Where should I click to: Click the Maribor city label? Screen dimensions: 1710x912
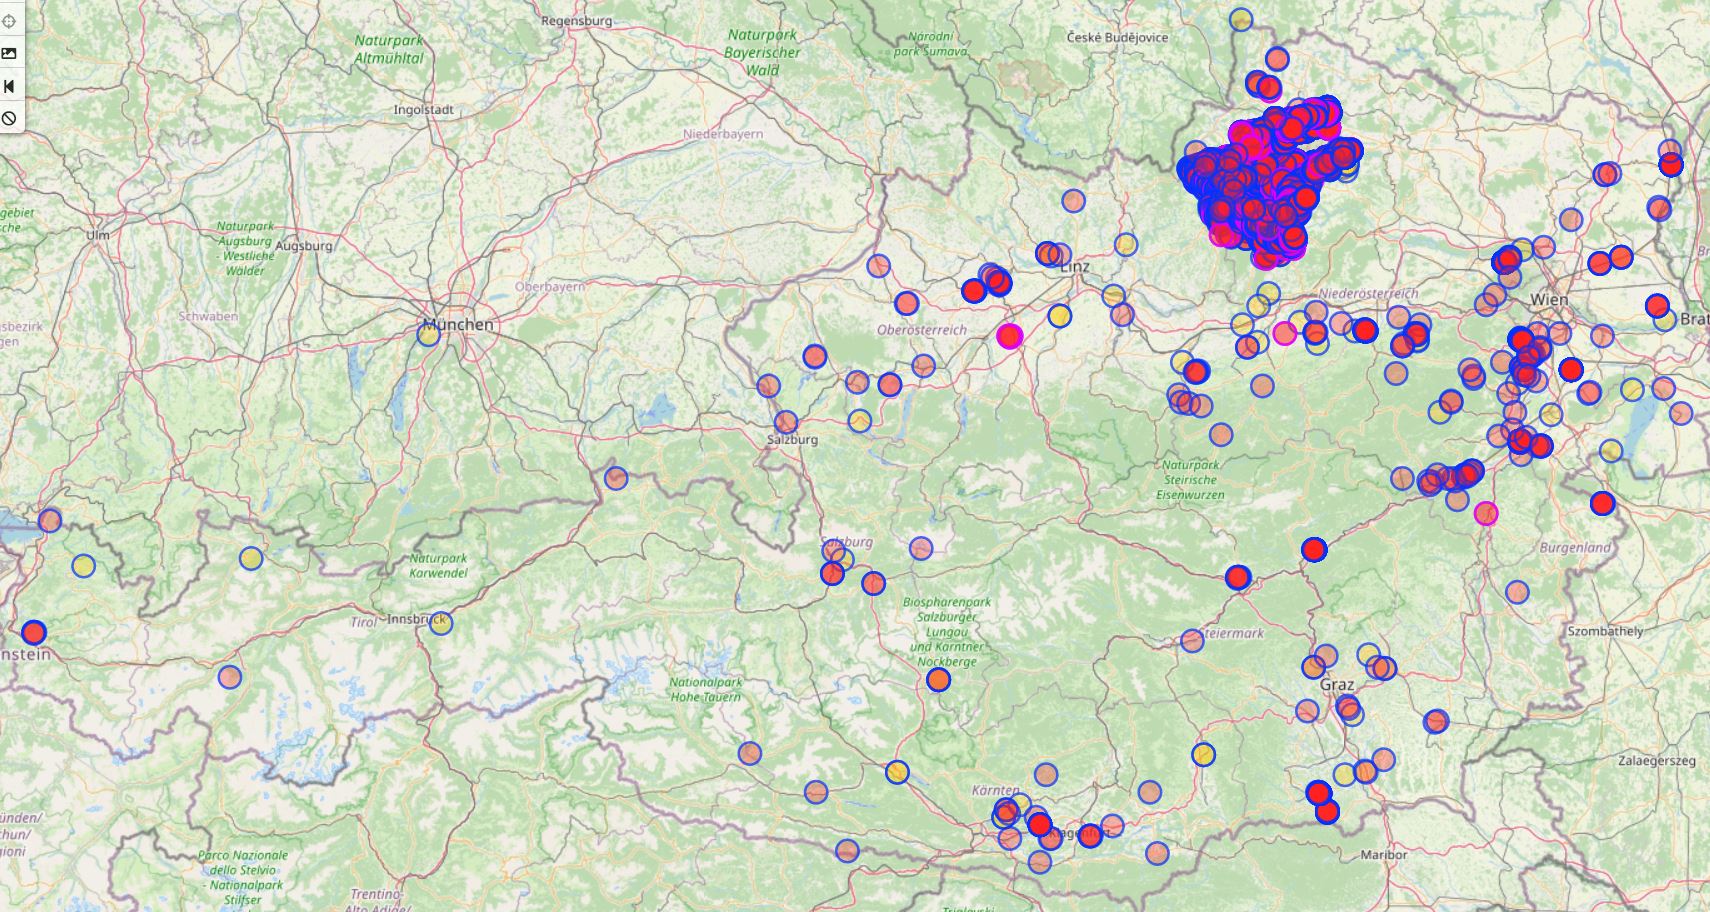pos(1384,854)
